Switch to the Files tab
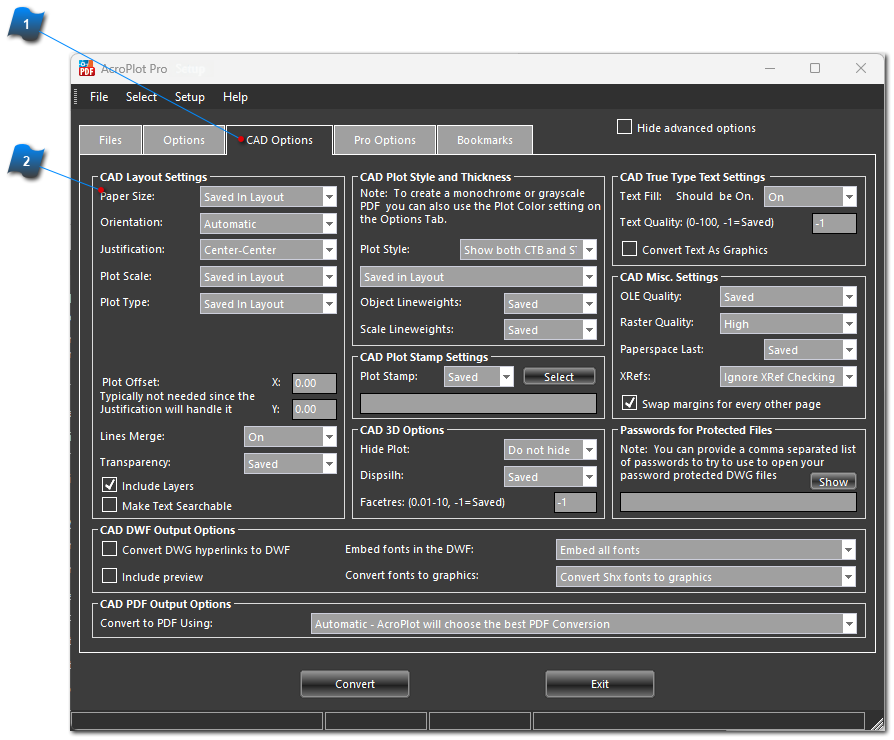Screen dimensions: 894x740 [111, 140]
